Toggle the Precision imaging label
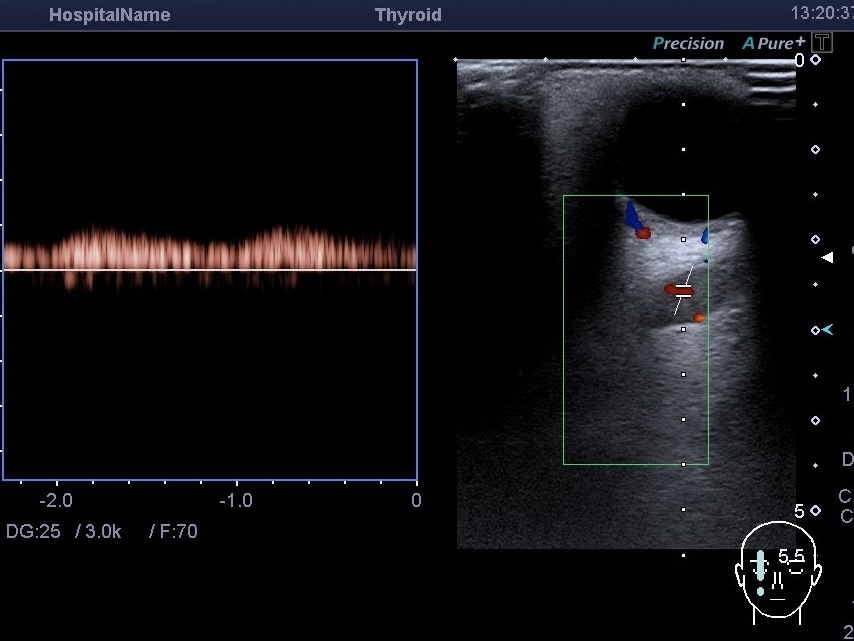 click(688, 43)
